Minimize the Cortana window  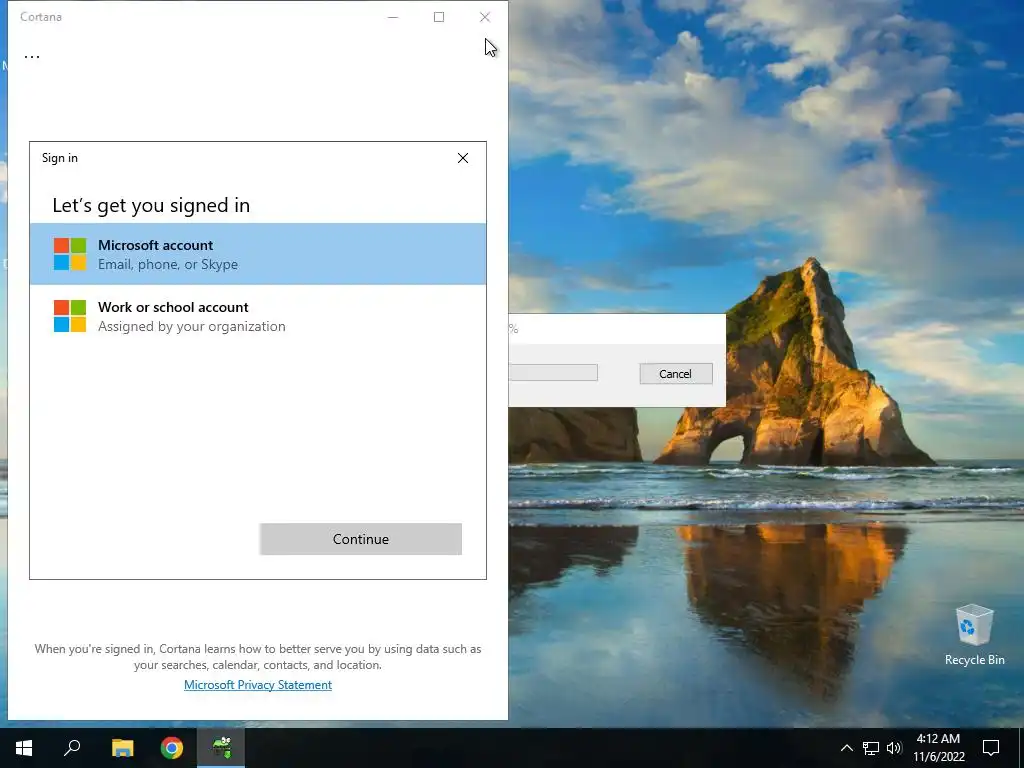point(393,17)
